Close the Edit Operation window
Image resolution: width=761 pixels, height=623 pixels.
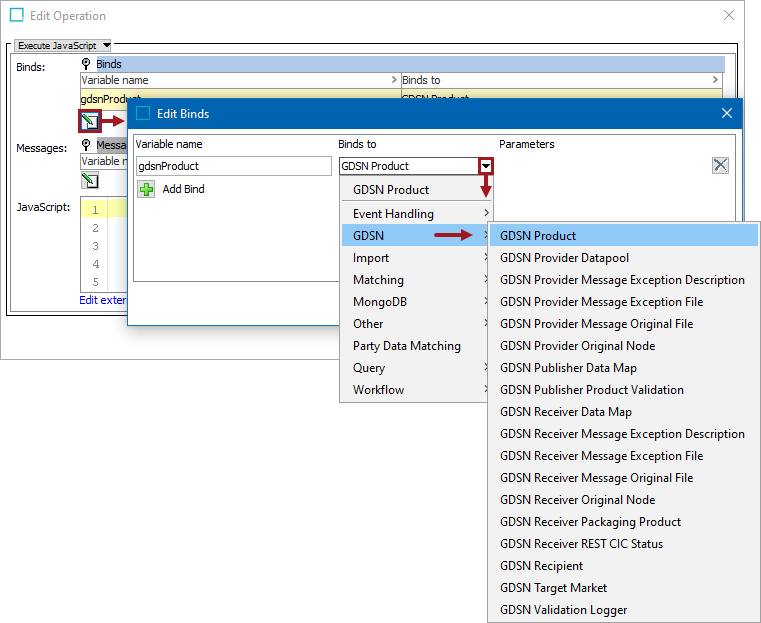coord(729,16)
